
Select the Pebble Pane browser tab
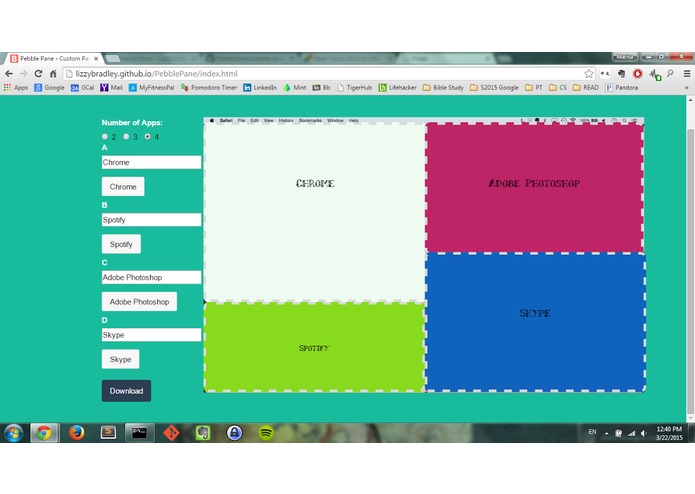click(52, 58)
